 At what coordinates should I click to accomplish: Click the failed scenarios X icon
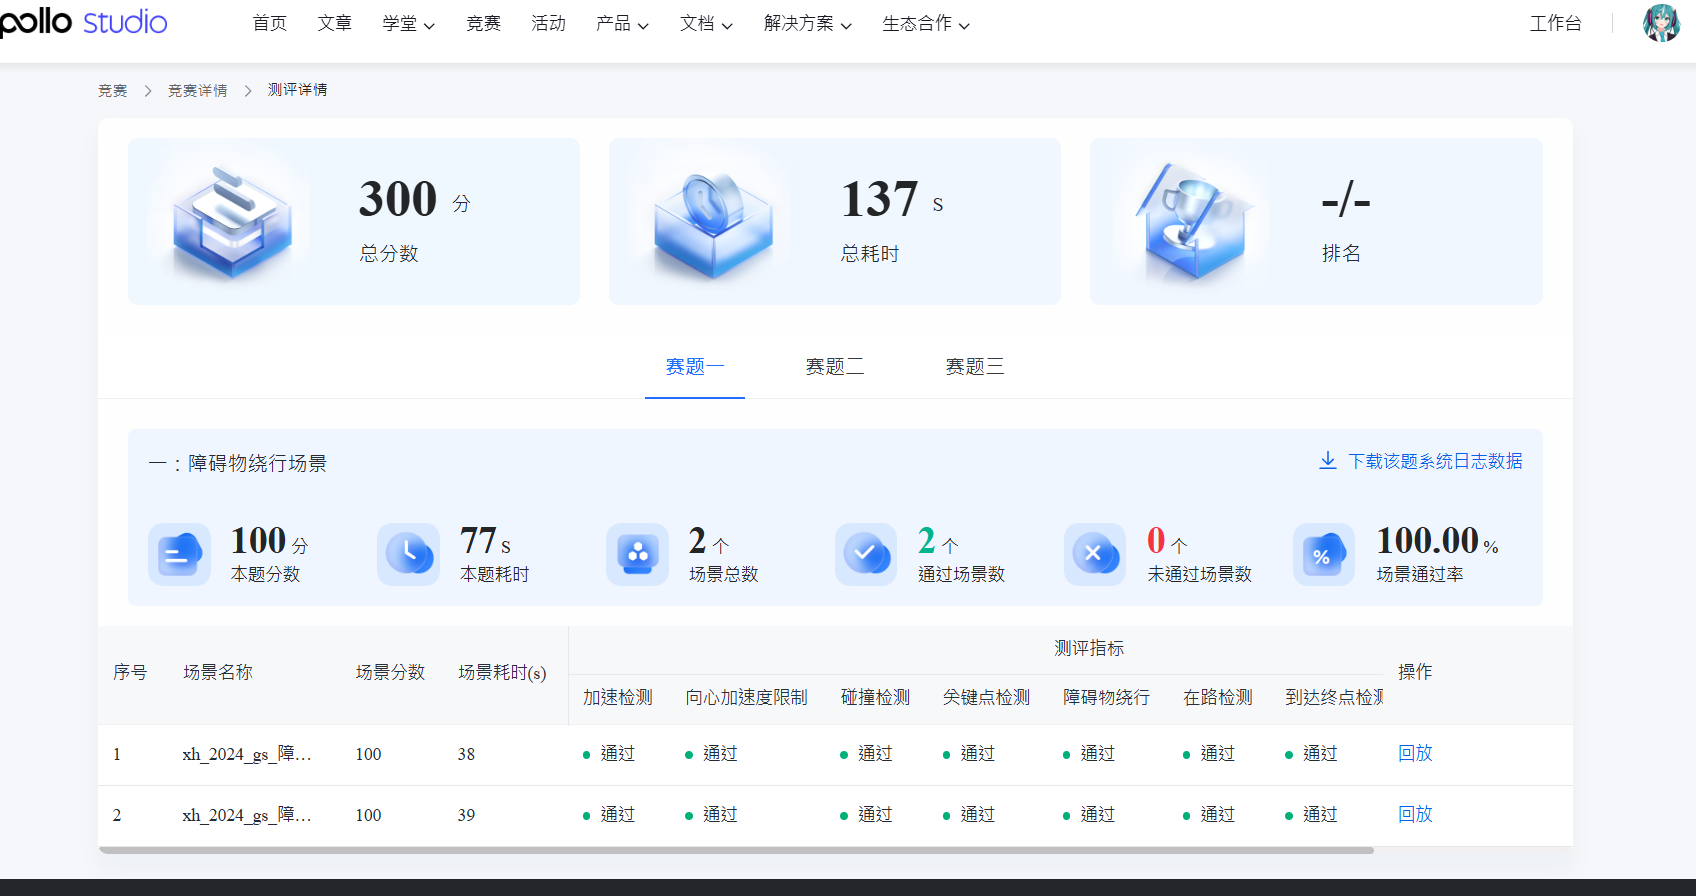click(1095, 554)
